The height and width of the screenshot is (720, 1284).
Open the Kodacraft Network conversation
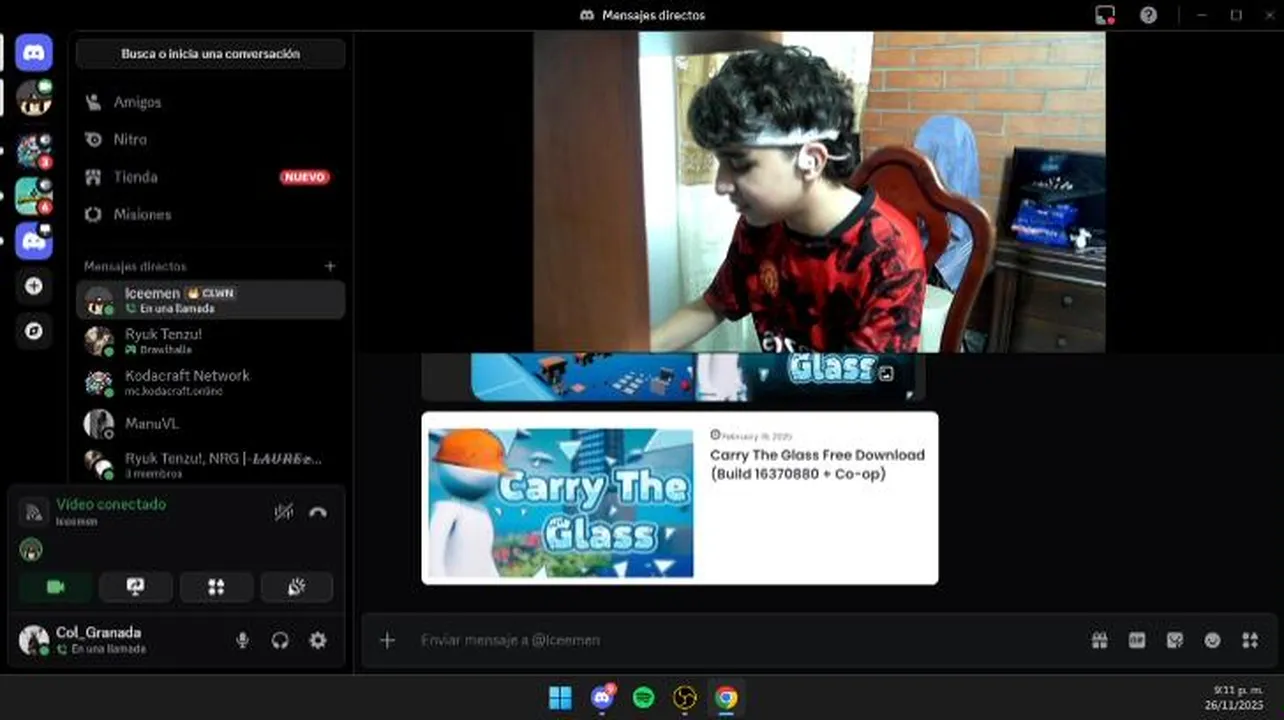[x=211, y=382]
